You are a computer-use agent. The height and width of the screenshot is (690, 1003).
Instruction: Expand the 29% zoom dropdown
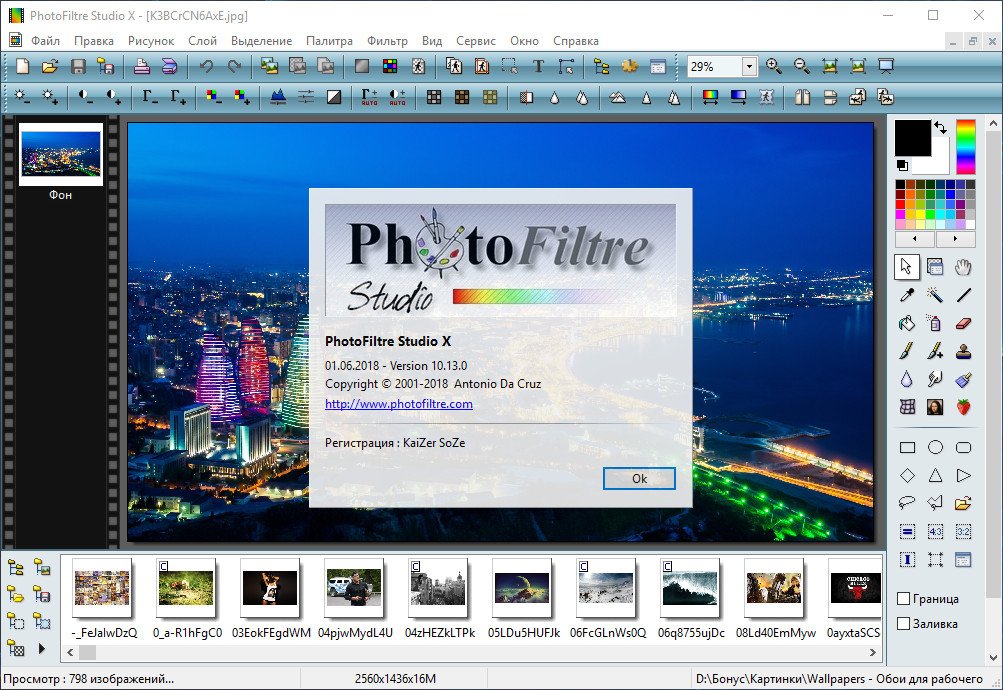749,67
